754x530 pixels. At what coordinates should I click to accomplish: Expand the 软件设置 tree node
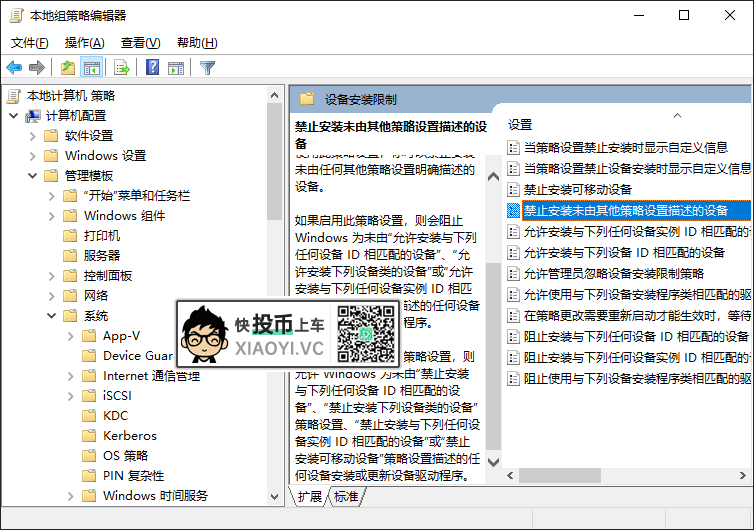33,136
